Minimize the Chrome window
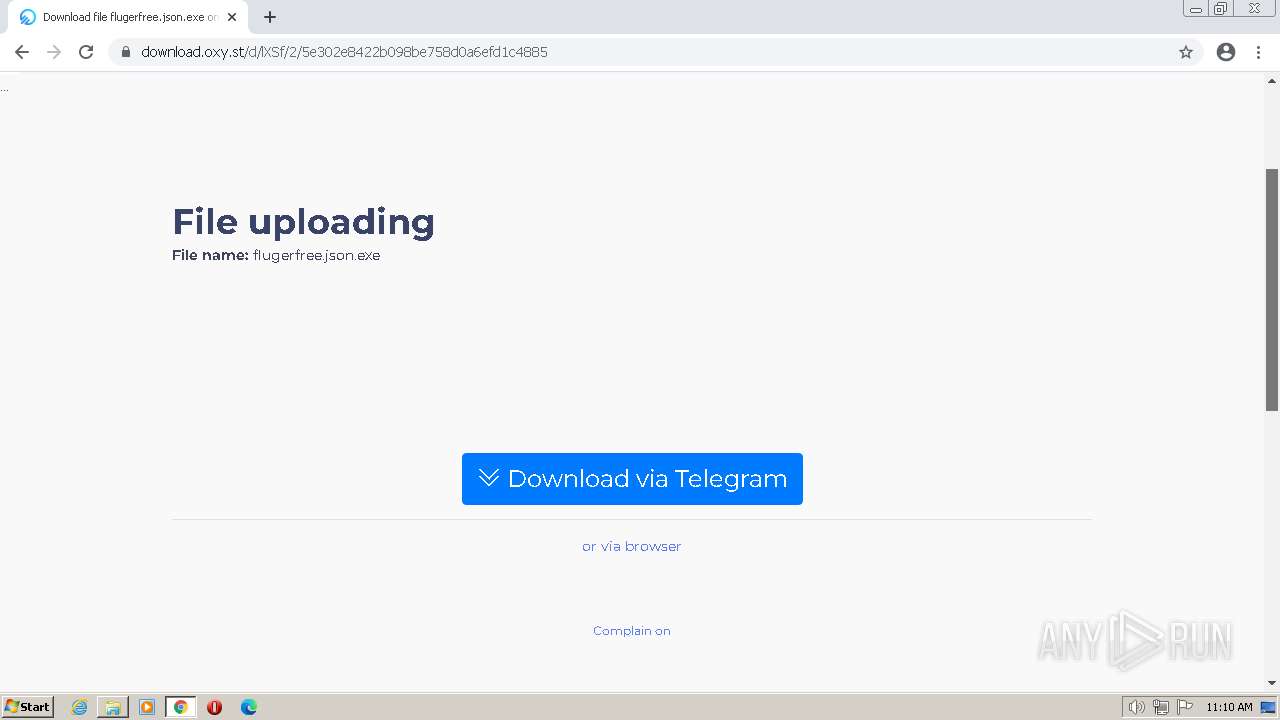Image resolution: width=1280 pixels, height=720 pixels. point(1195,9)
